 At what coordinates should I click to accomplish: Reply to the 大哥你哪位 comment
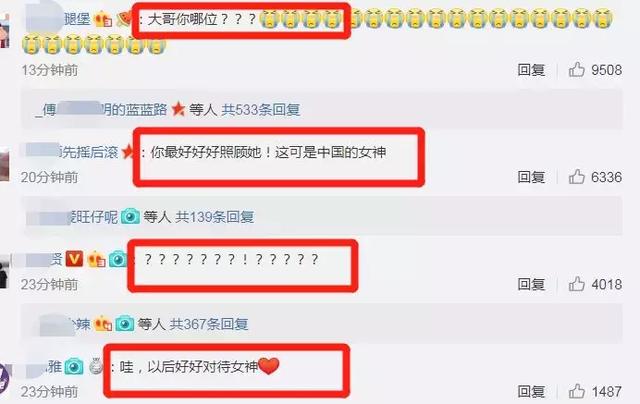[531, 70]
